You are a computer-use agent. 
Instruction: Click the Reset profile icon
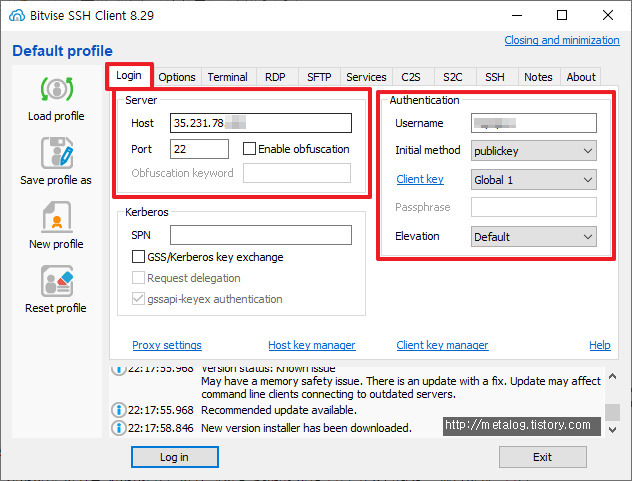click(57, 281)
